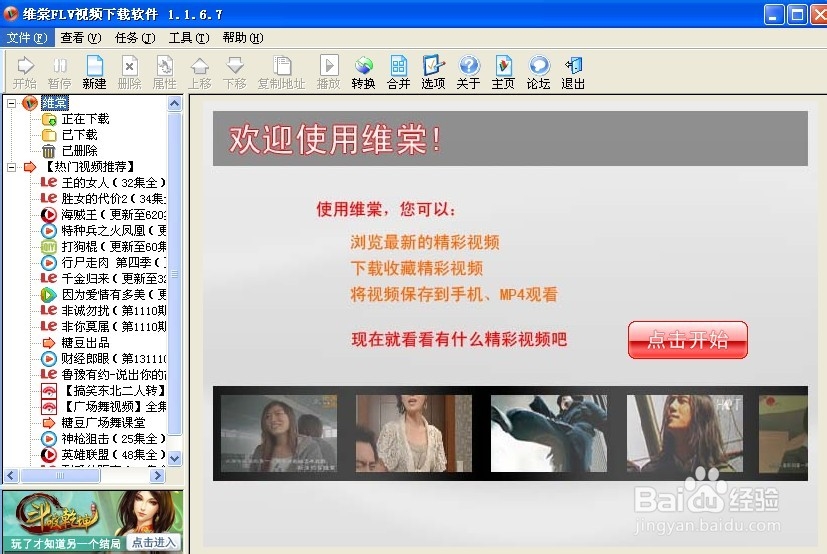827x554 pixels.
Task: Select 王的女人 in the tree
Action: click(113, 183)
